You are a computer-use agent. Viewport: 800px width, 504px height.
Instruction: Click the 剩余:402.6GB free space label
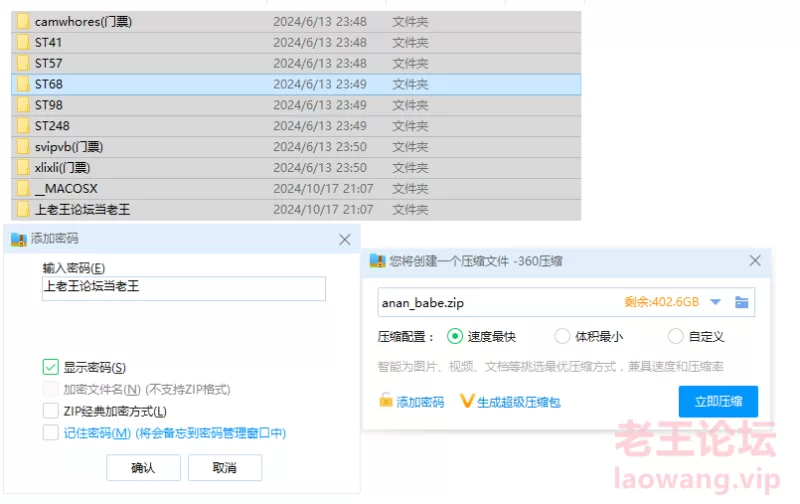(662, 302)
